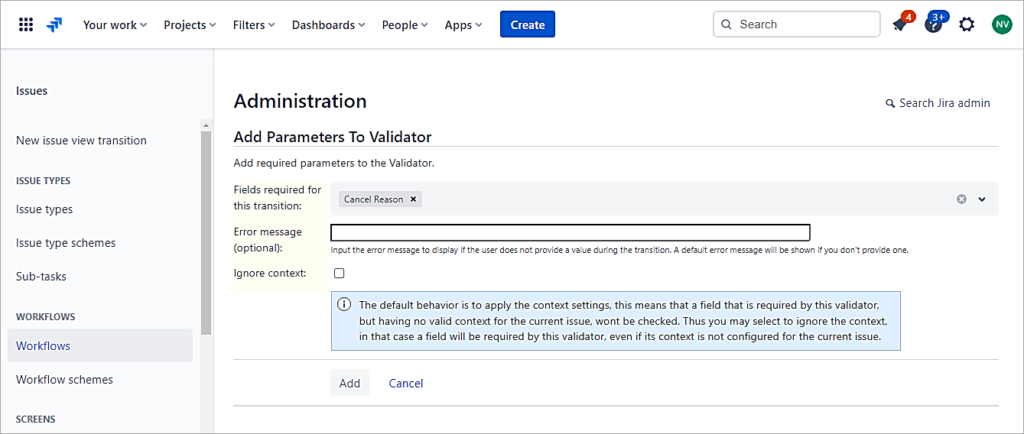Click Search Jira admin
The width and height of the screenshot is (1024, 434).
(938, 103)
